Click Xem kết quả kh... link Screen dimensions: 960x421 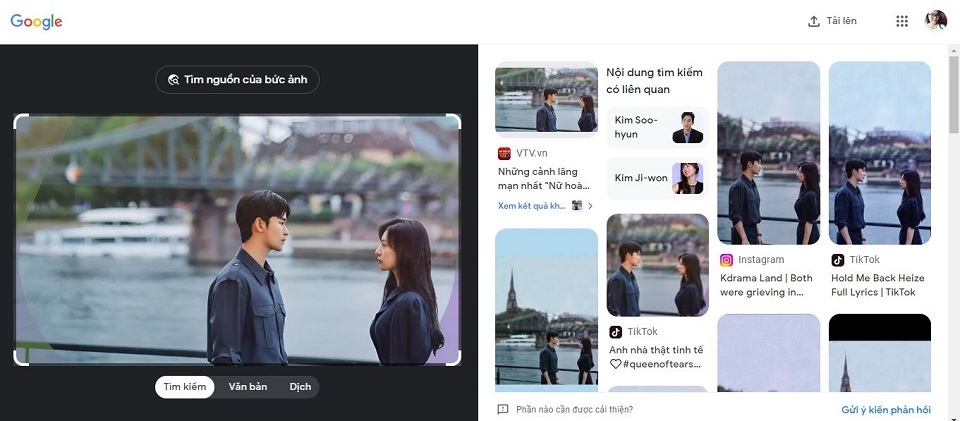(x=531, y=206)
